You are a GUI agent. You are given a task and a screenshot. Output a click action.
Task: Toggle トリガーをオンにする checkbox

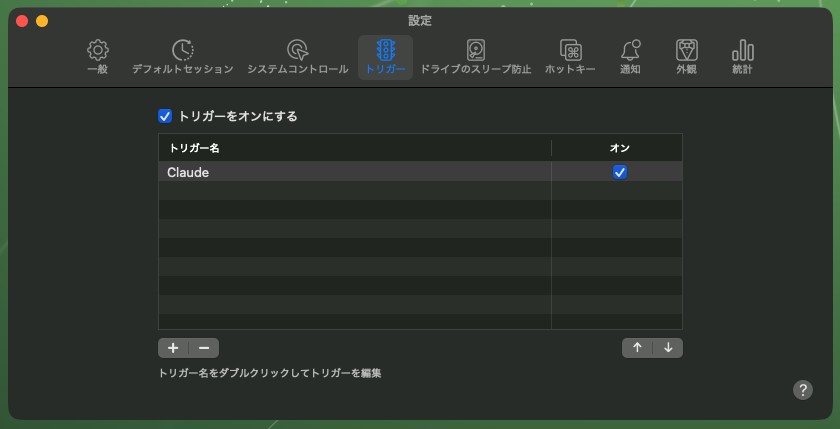point(165,116)
